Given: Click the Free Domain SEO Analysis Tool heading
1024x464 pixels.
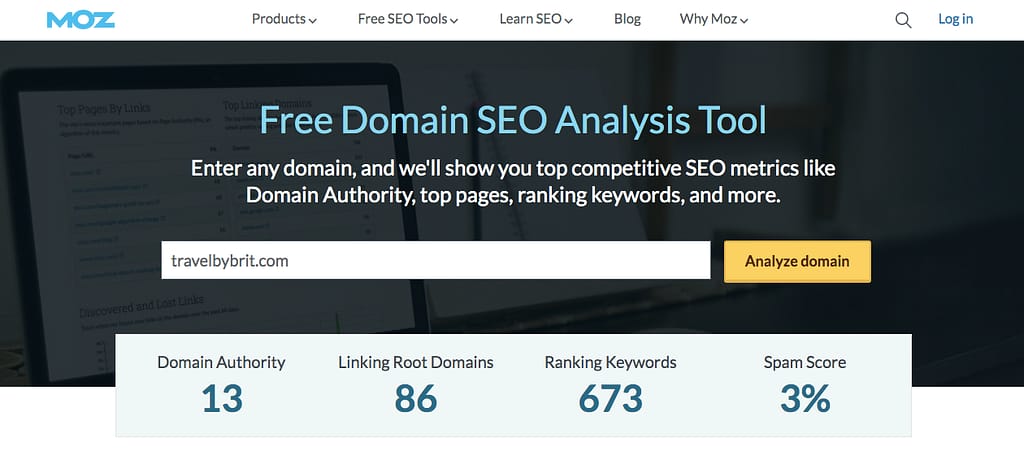Looking at the screenshot, I should point(512,120).
